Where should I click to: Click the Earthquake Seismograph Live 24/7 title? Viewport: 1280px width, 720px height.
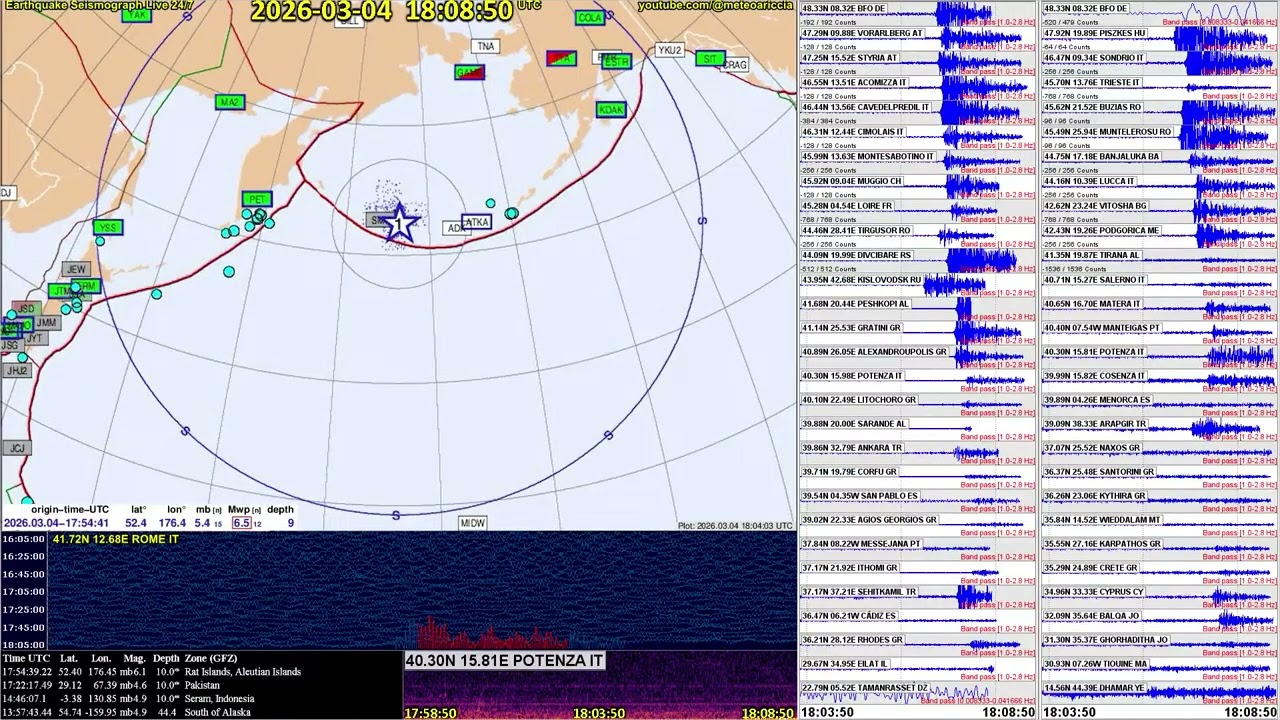99,5
